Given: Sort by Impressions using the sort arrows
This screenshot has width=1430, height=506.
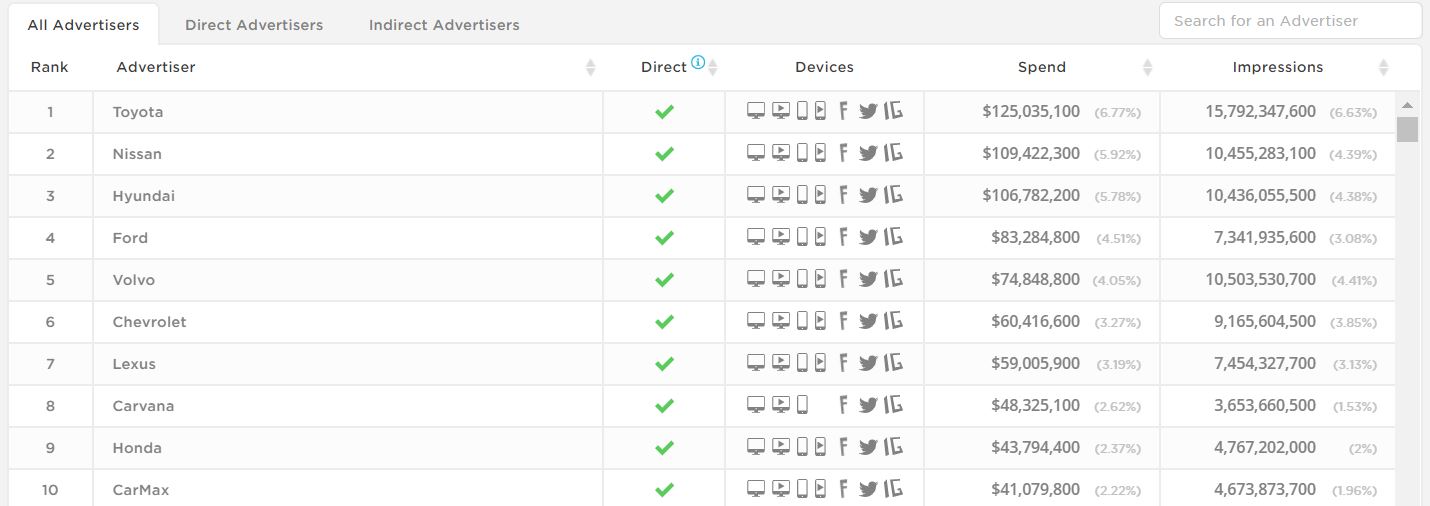Looking at the screenshot, I should coord(1383,67).
